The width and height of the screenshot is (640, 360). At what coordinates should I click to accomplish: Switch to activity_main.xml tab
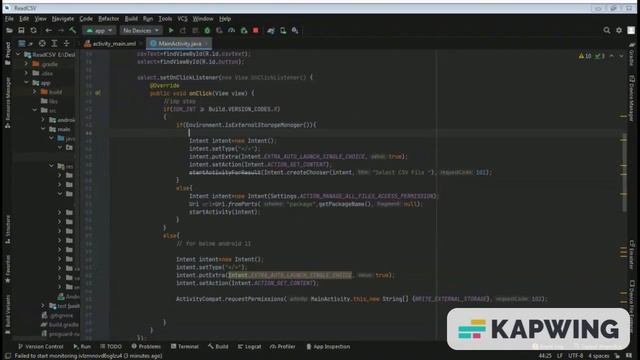pos(110,43)
